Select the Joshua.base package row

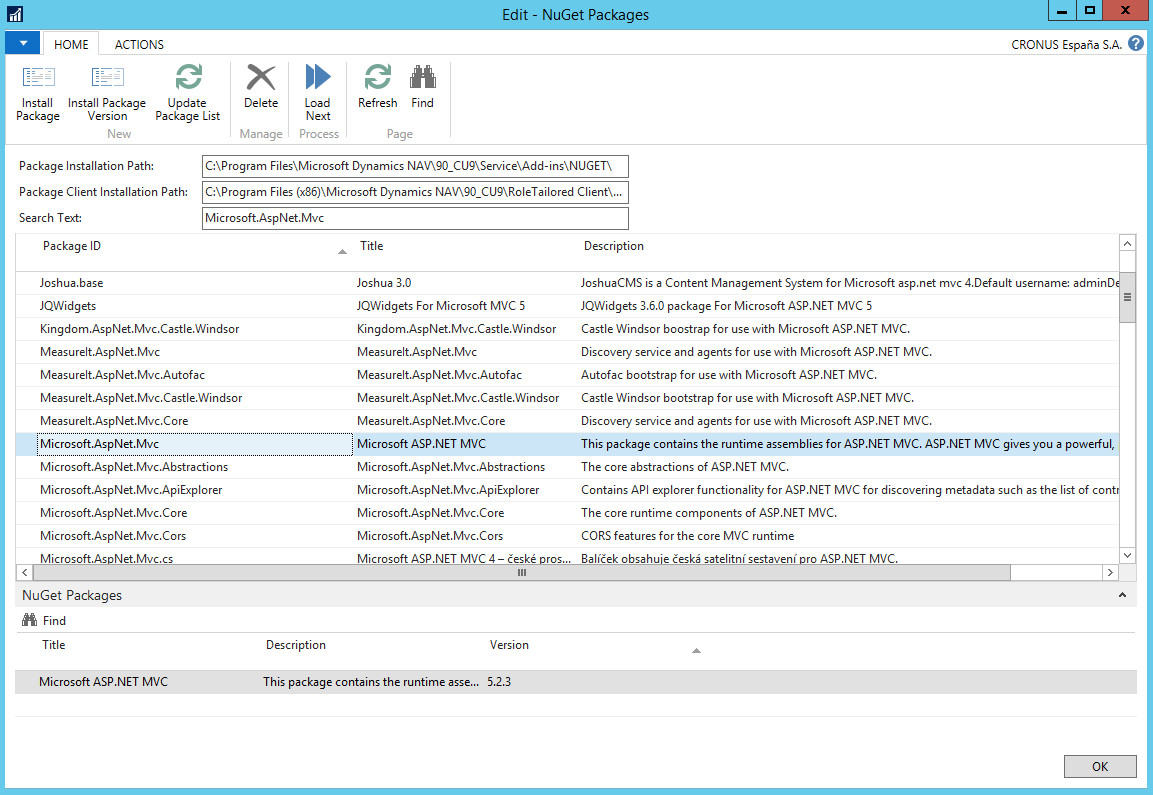click(x=567, y=283)
